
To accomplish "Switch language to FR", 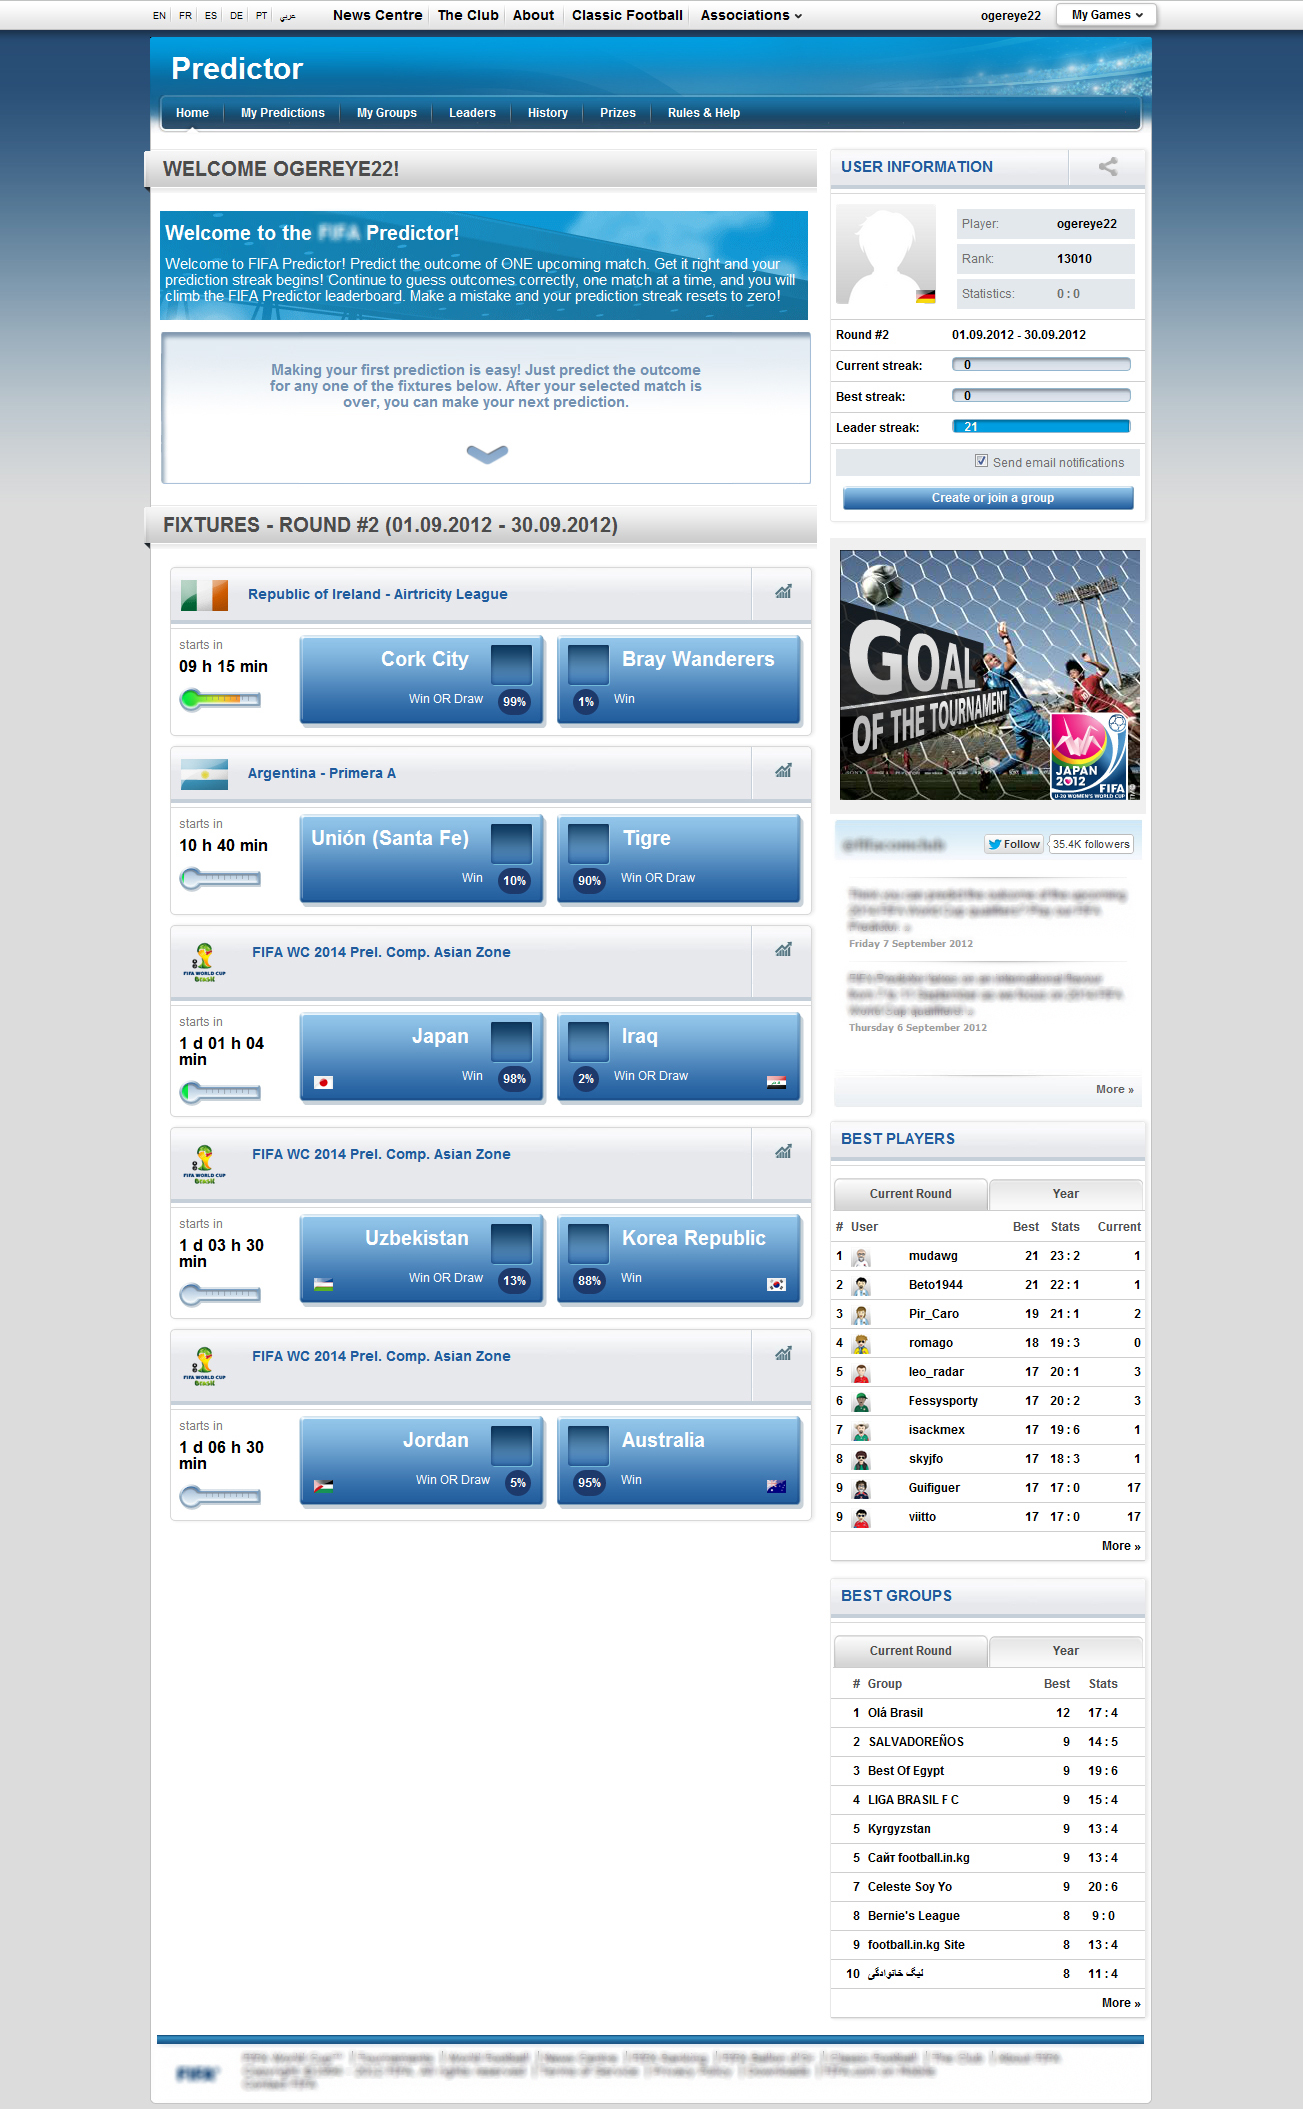I will [185, 16].
